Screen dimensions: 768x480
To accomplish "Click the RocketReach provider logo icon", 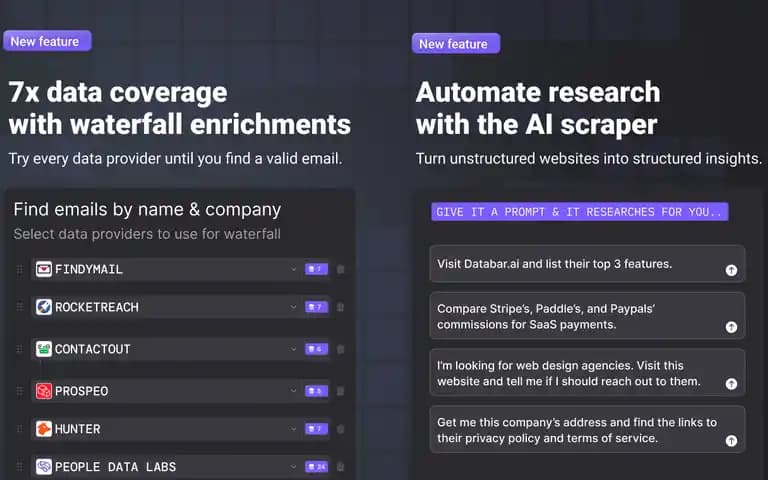I will (x=44, y=307).
